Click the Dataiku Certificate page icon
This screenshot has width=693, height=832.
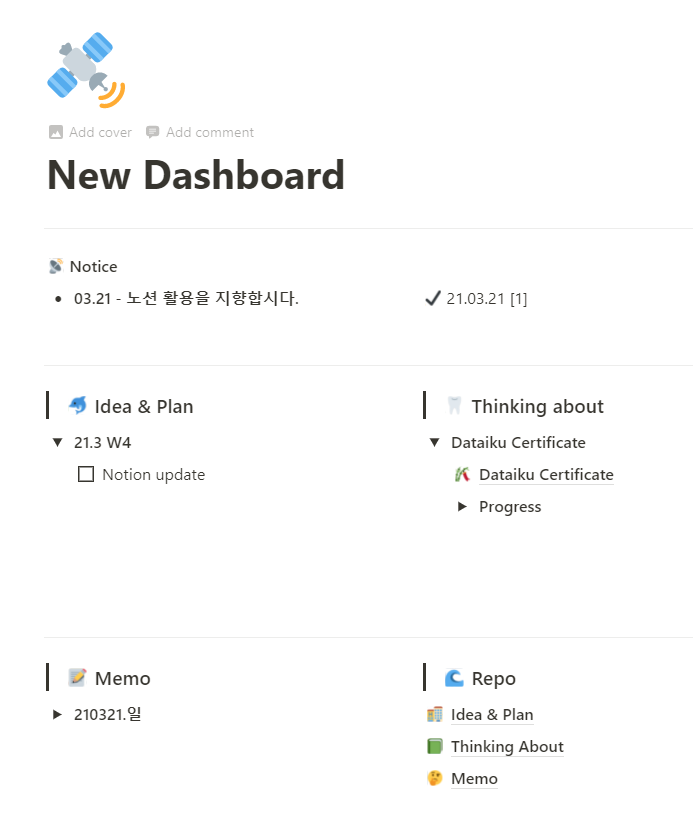pos(462,474)
